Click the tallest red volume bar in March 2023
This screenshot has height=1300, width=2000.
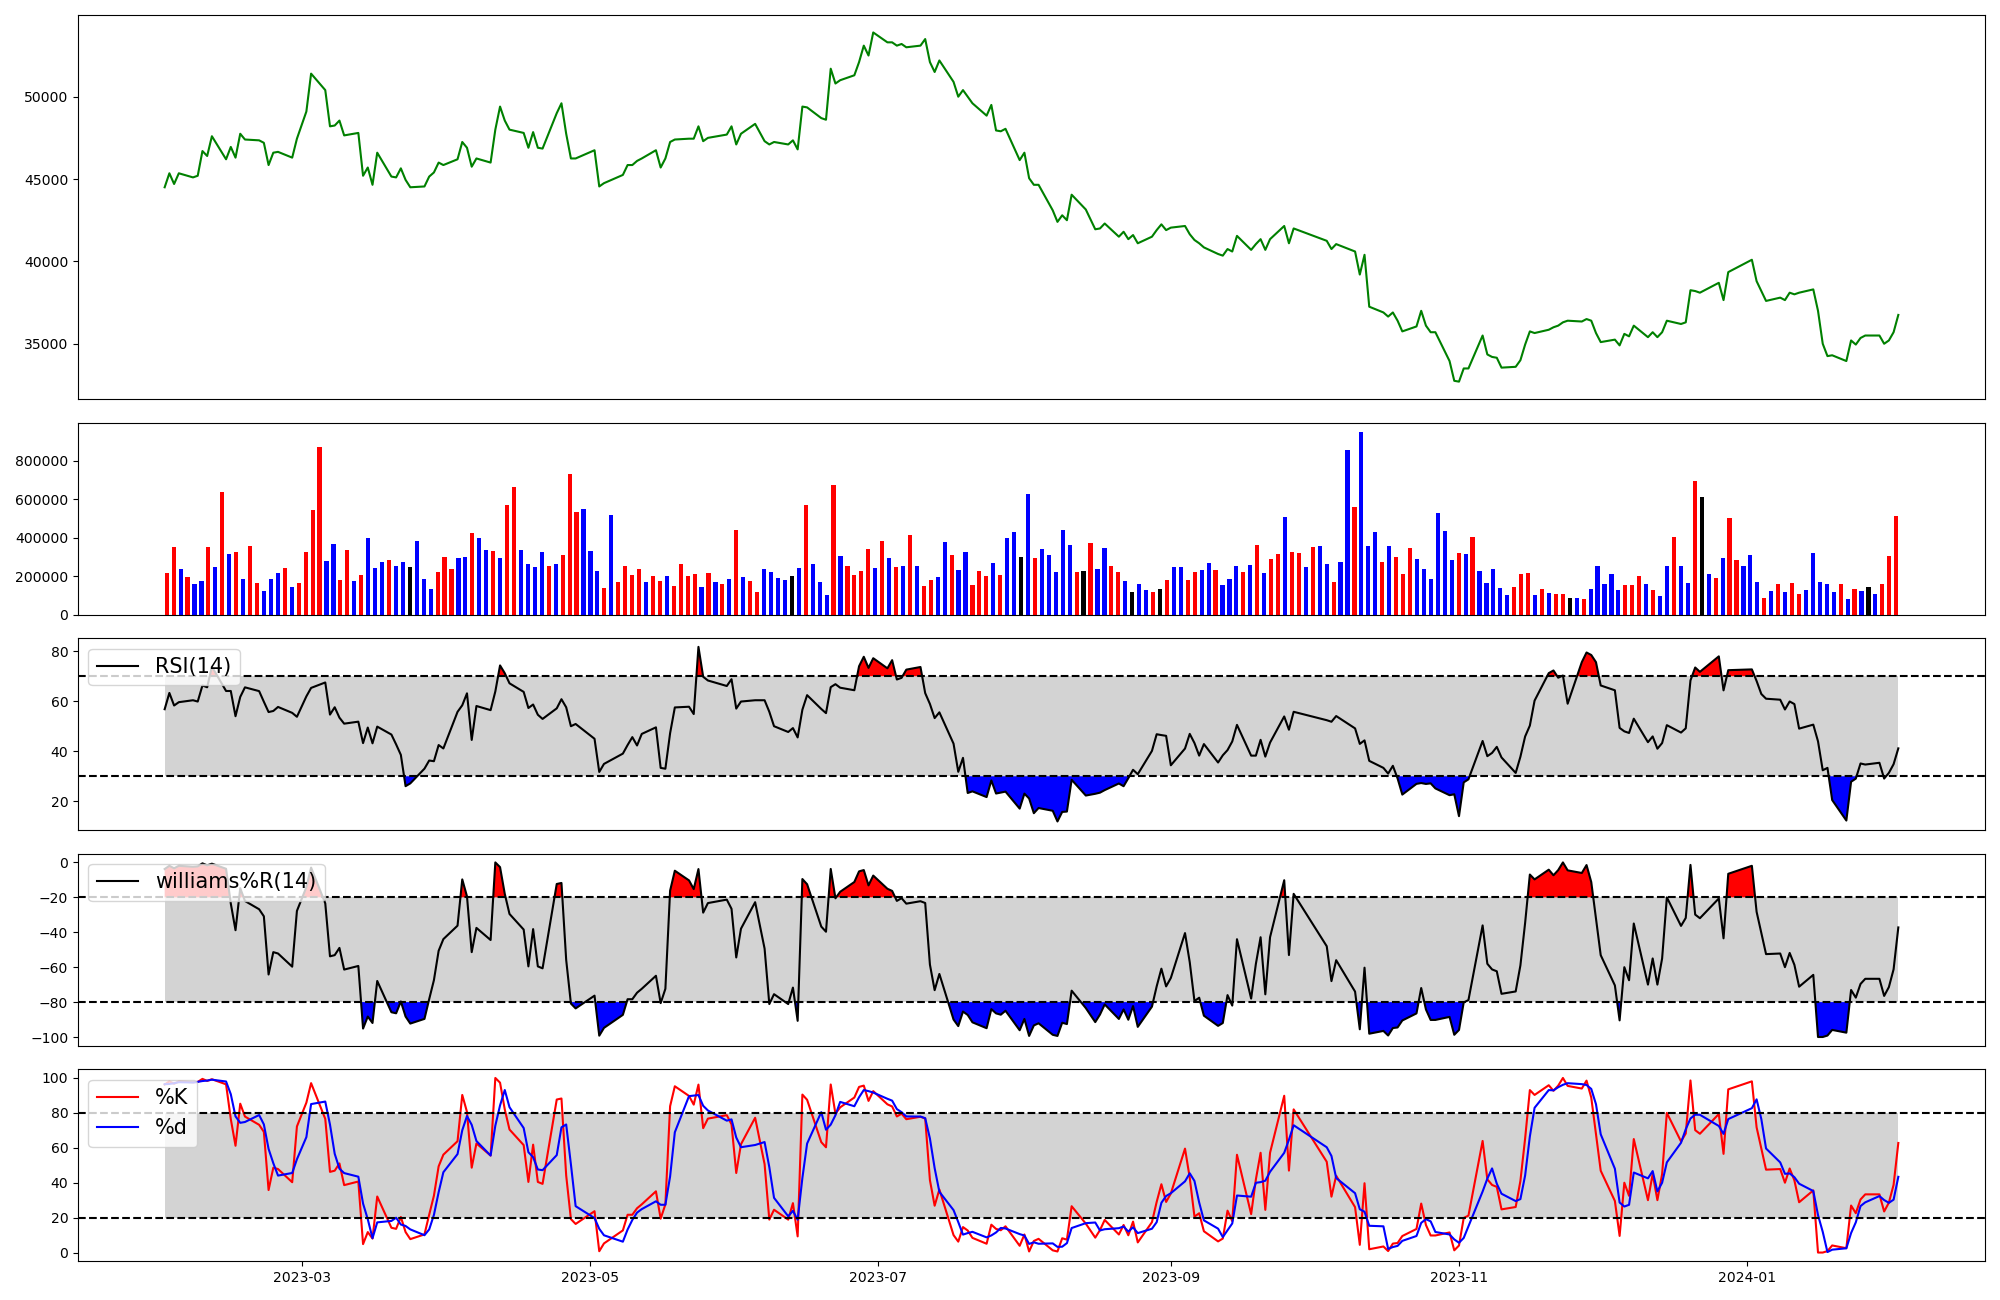pos(319,531)
